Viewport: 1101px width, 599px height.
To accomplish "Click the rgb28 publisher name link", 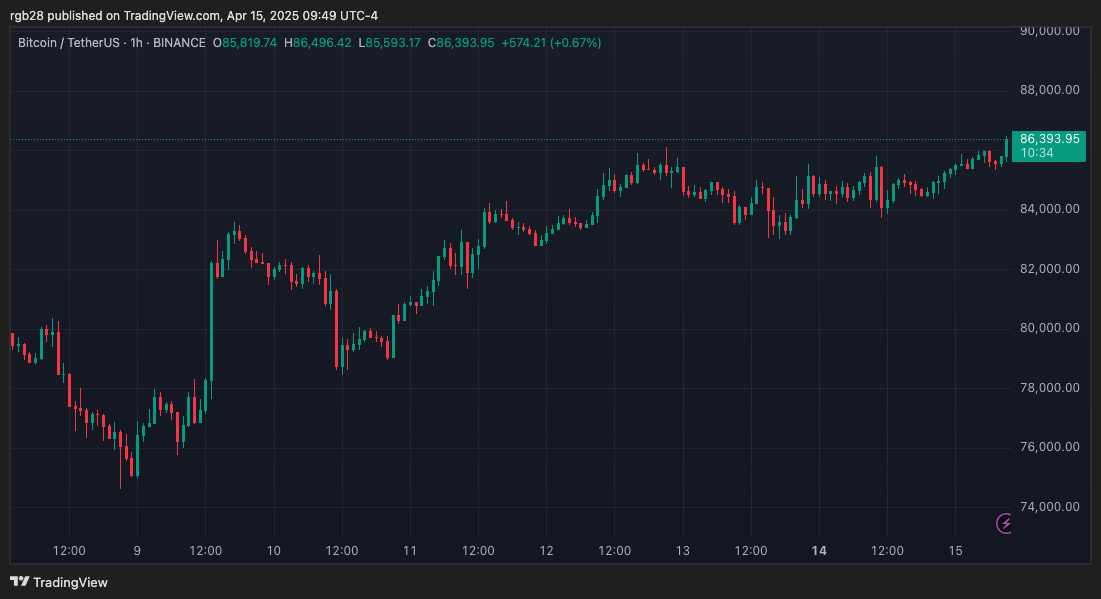I will (x=27, y=15).
